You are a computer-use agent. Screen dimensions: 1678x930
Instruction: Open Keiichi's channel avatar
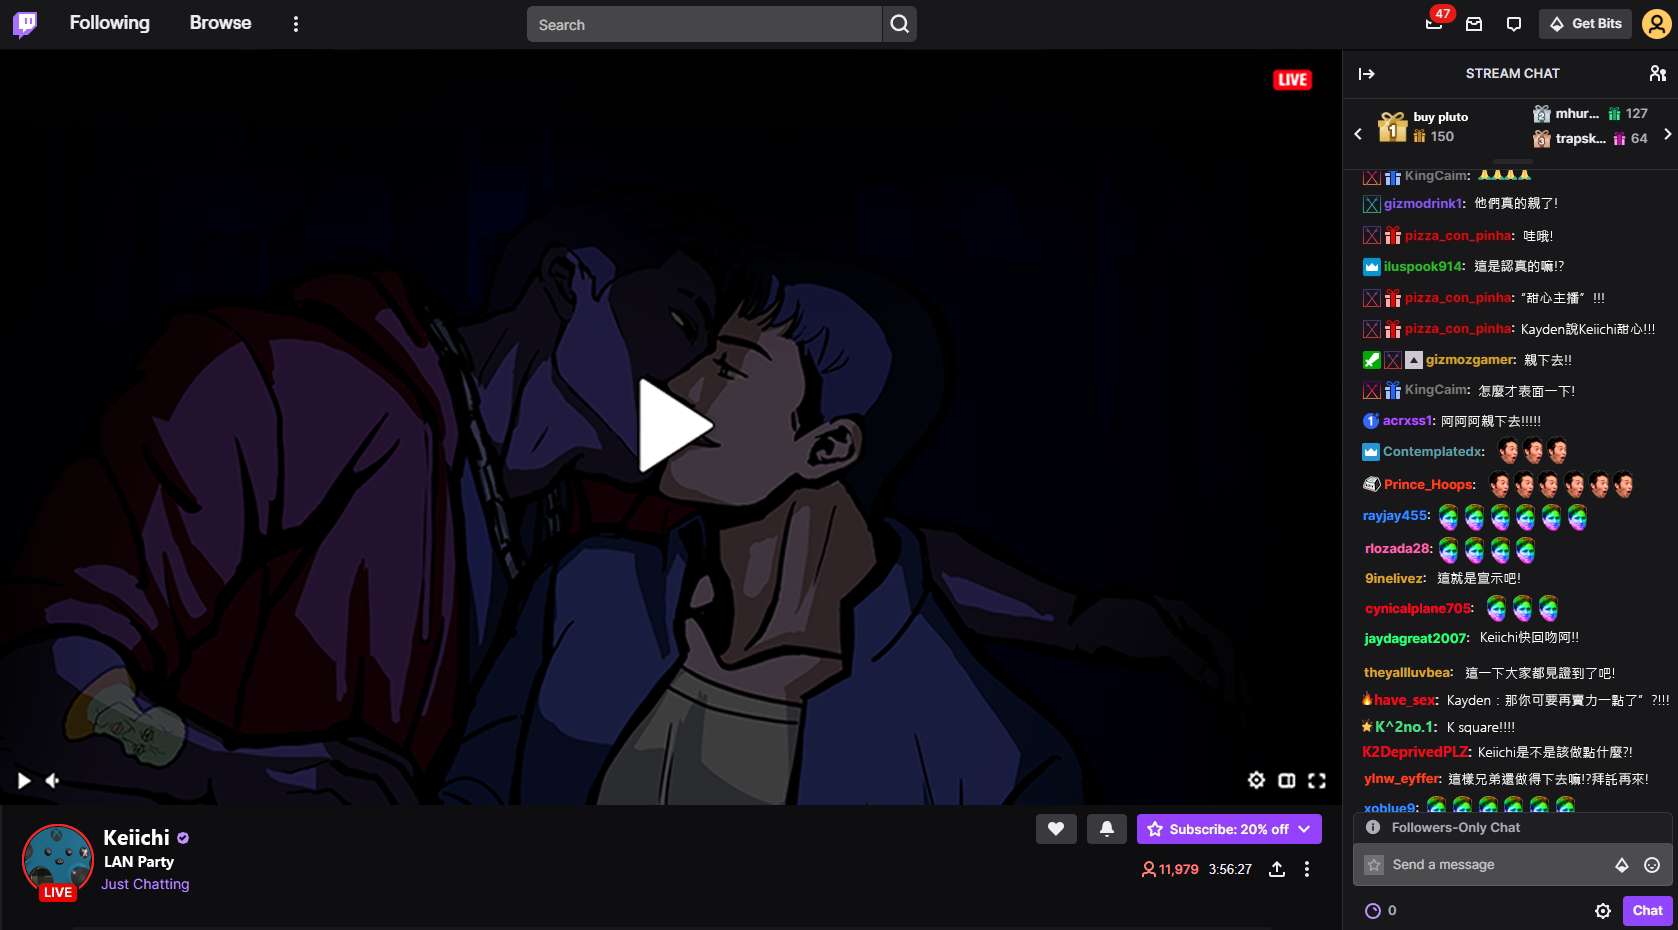58,860
